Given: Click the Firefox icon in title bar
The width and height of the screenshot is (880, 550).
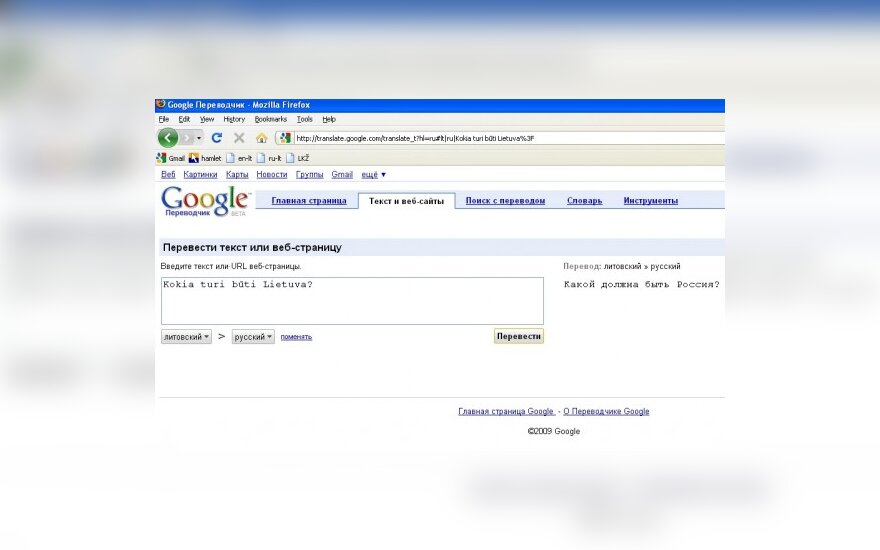Looking at the screenshot, I should 161,104.
